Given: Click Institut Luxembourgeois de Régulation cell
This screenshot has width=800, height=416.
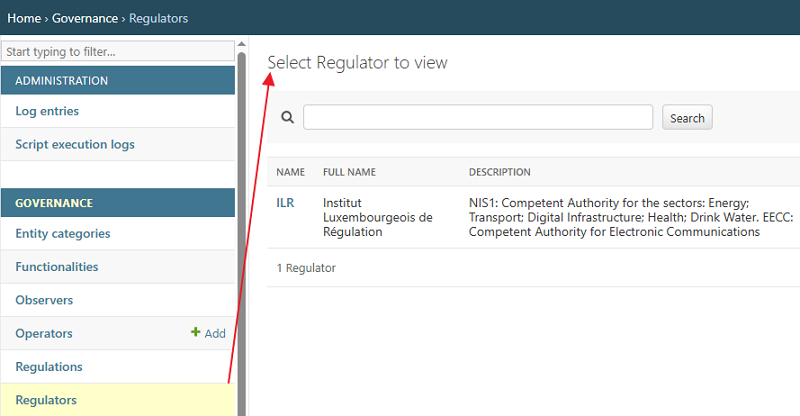Looking at the screenshot, I should click(378, 217).
